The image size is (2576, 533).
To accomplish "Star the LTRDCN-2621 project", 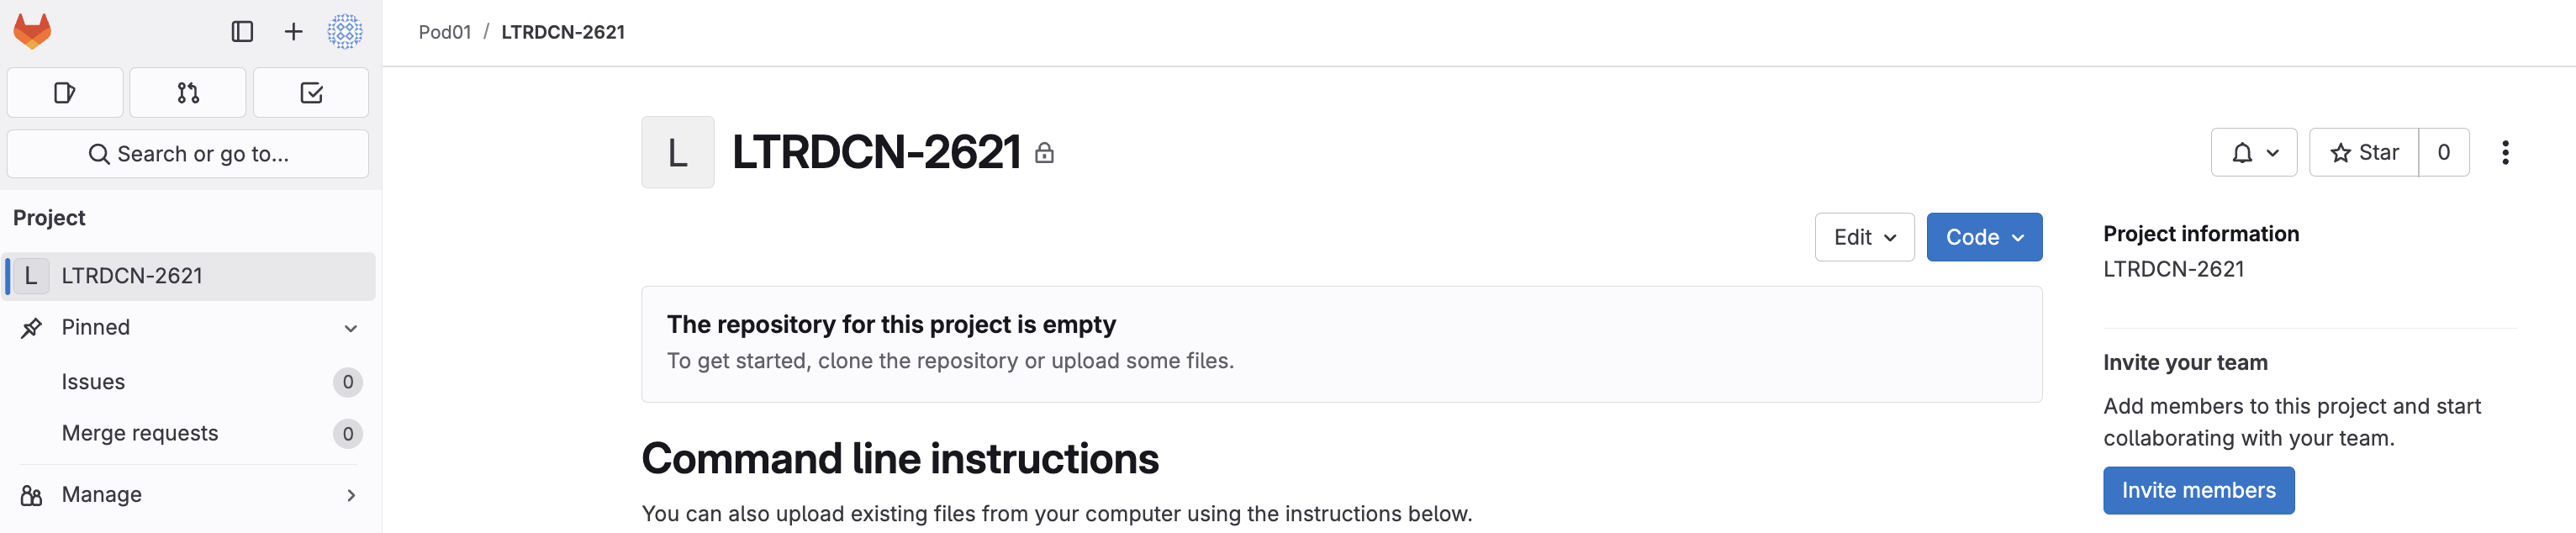I will (2364, 153).
